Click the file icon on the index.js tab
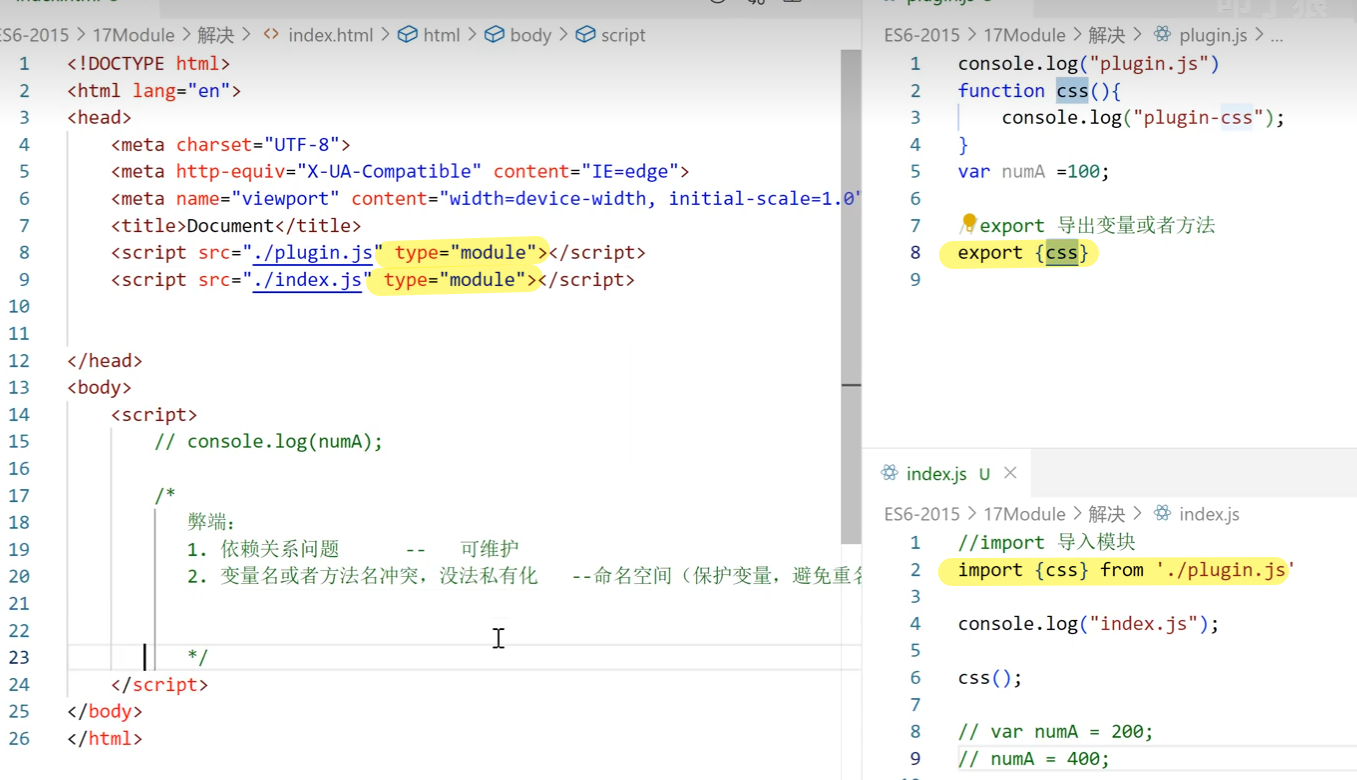 click(889, 473)
